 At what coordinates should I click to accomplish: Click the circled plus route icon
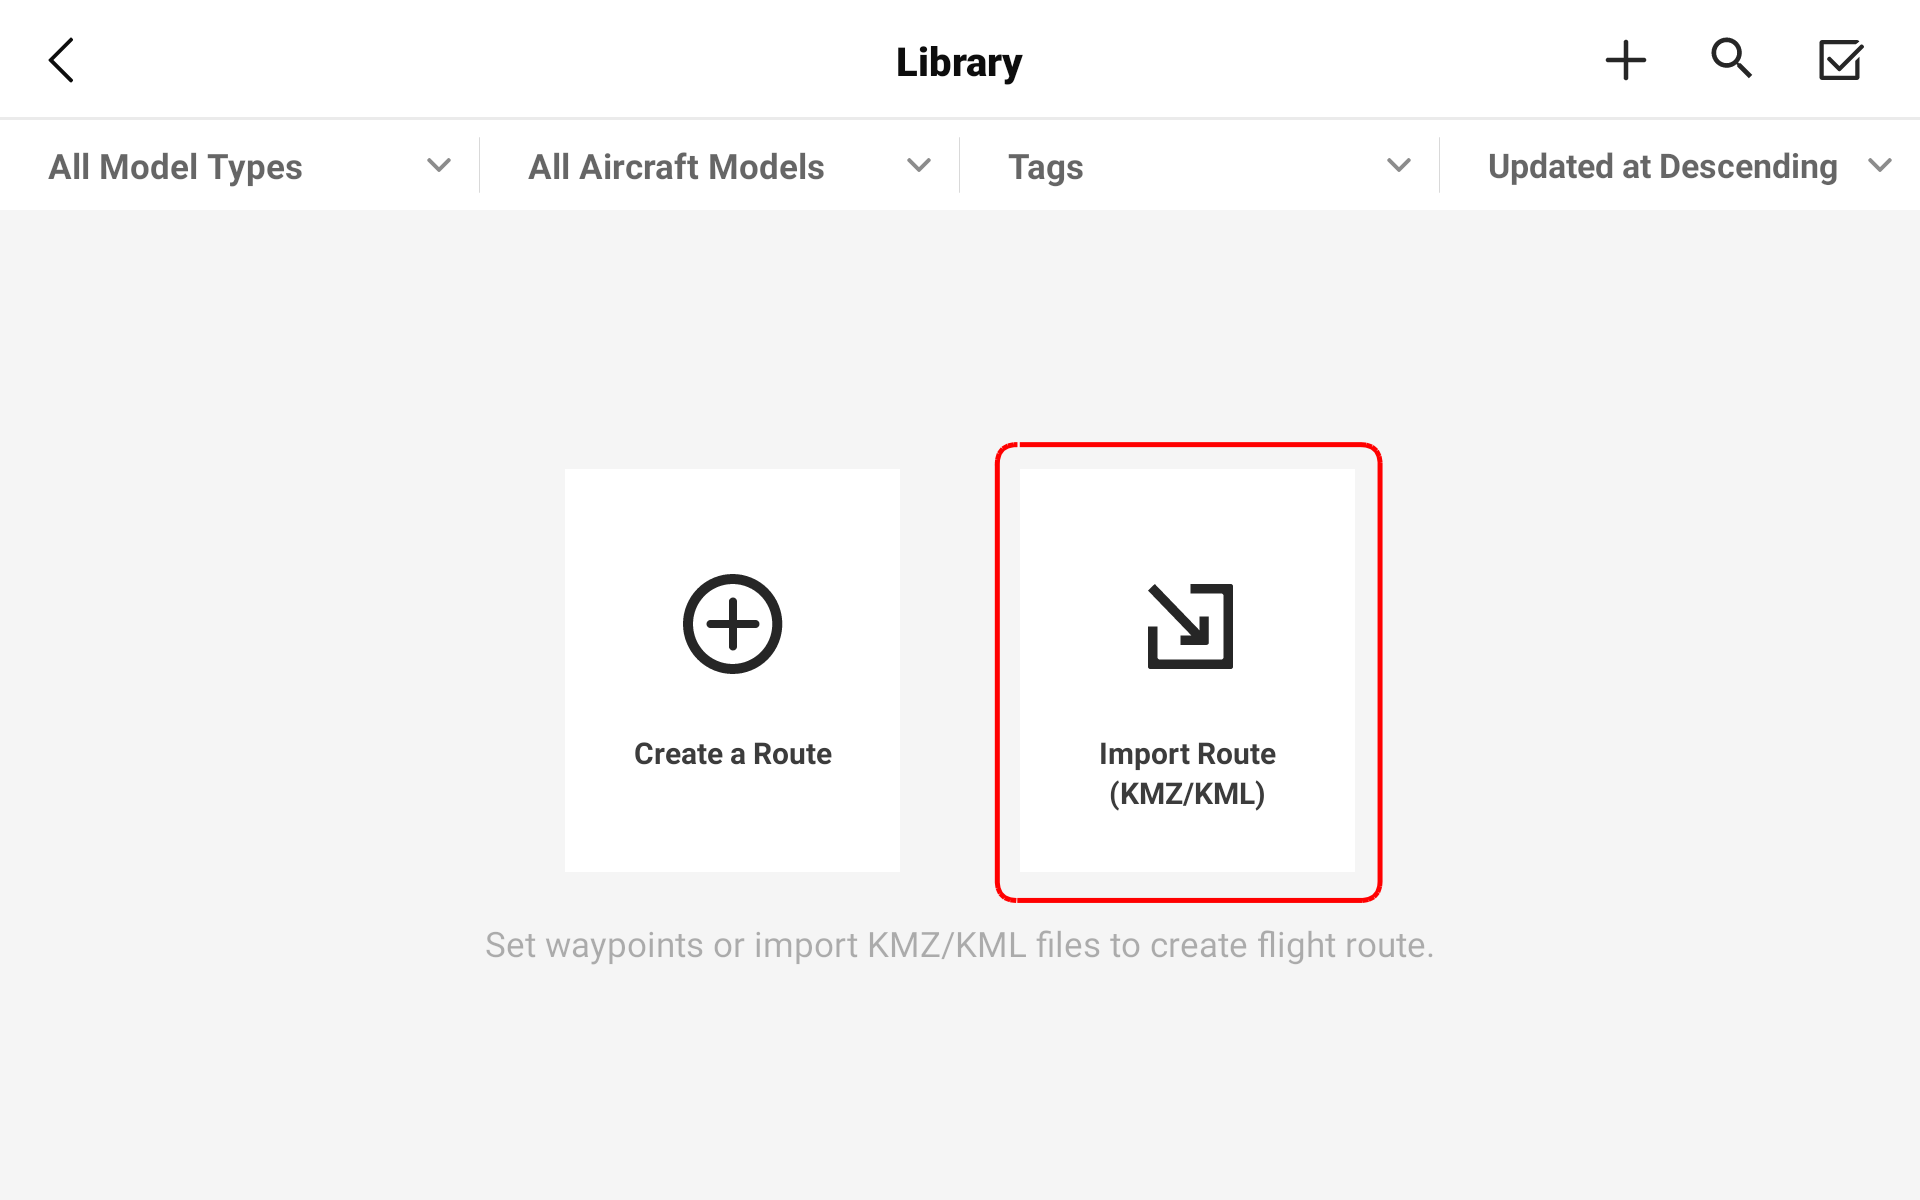pyautogui.click(x=732, y=624)
